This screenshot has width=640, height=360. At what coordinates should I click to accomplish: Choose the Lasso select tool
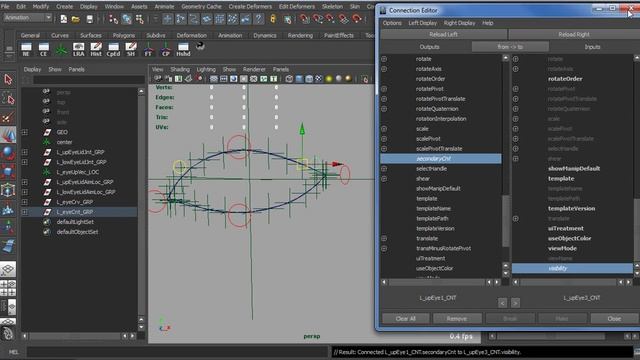(8, 98)
